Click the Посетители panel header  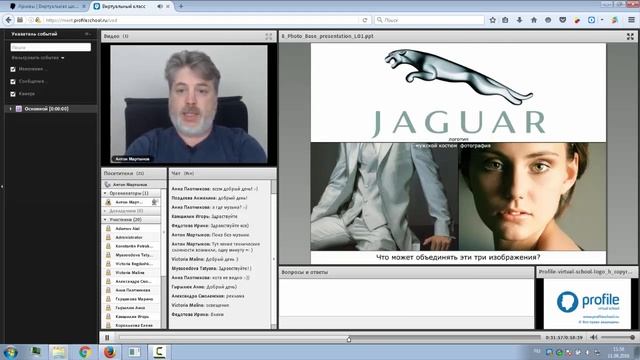pos(134,173)
